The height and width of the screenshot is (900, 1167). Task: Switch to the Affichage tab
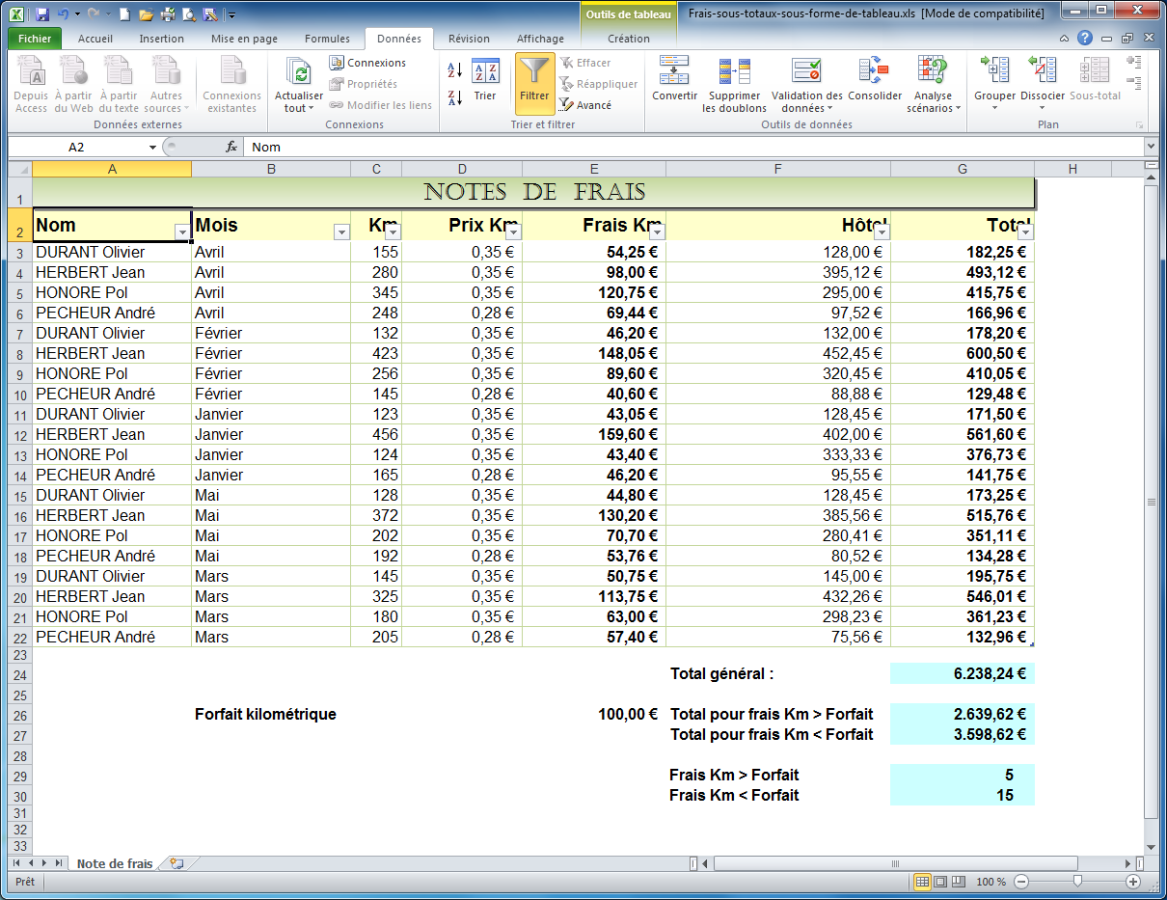tap(540, 39)
